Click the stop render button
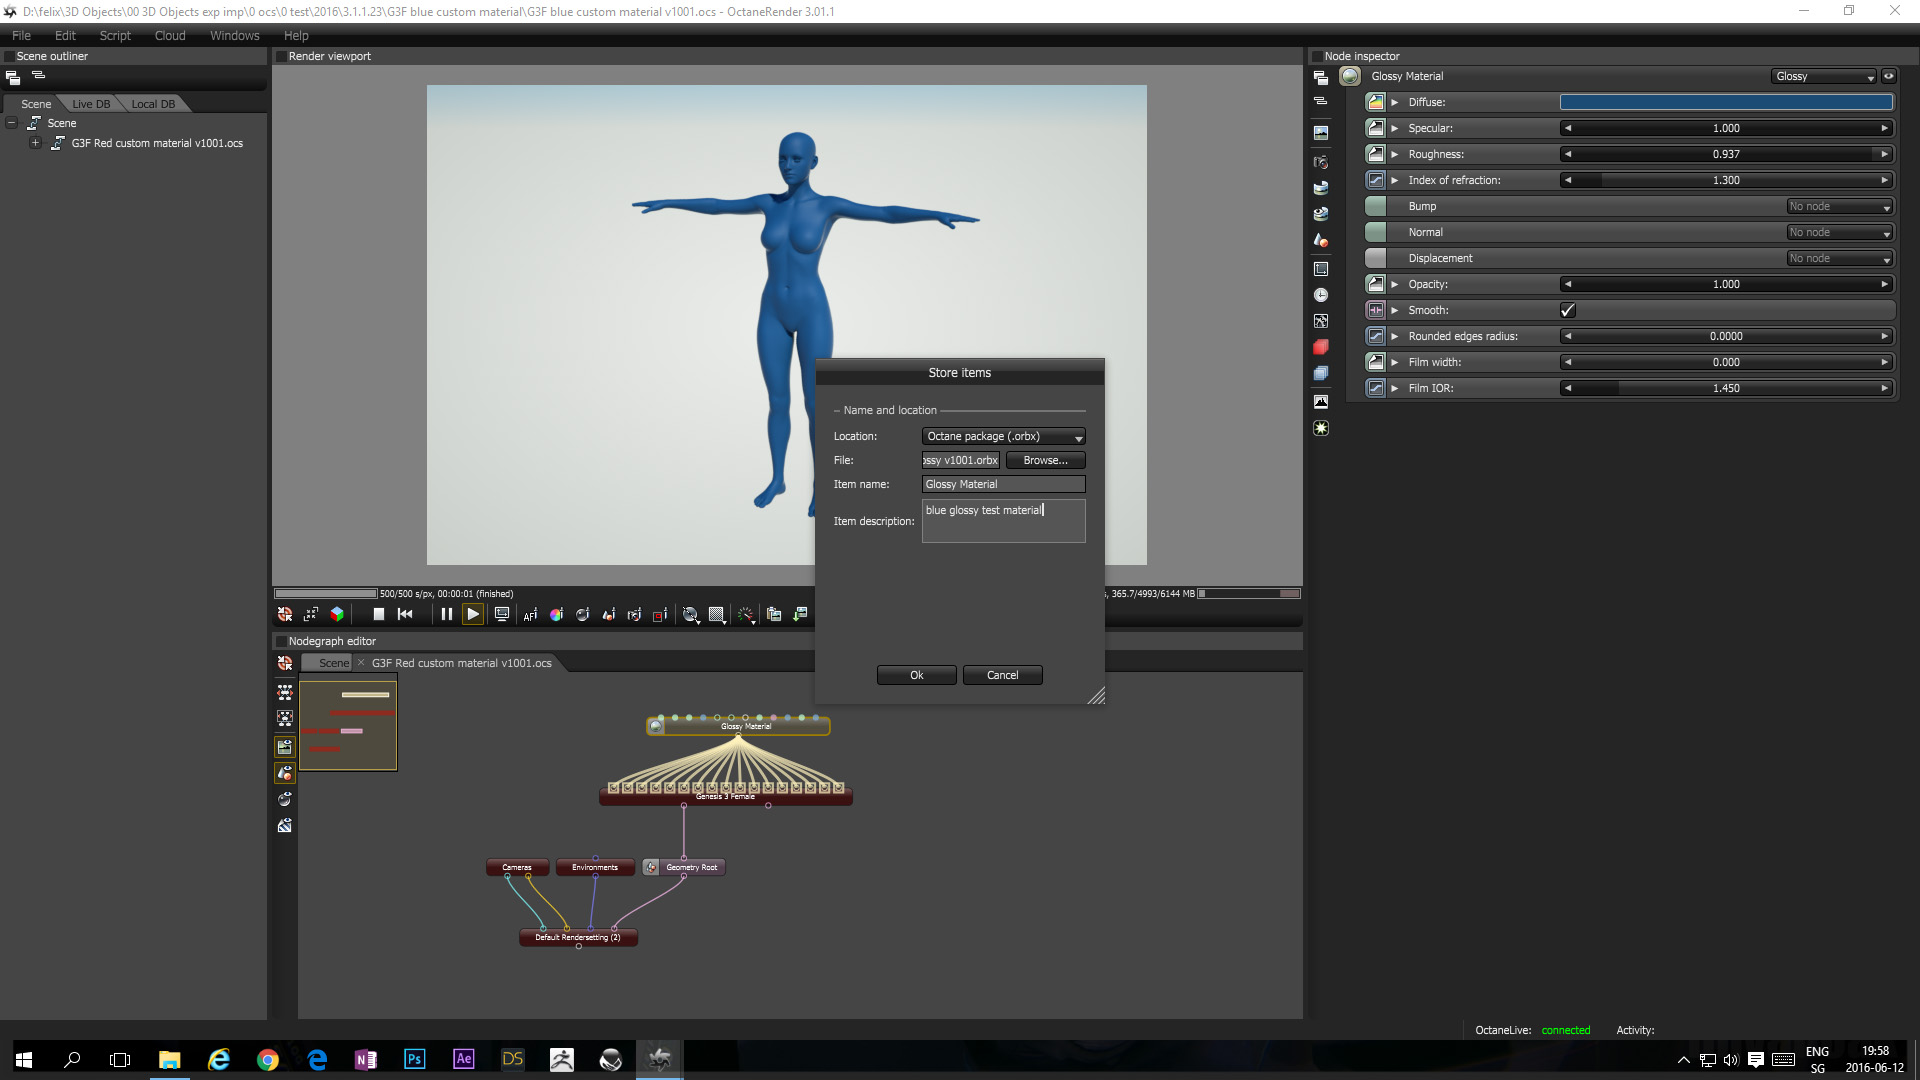Image resolution: width=1920 pixels, height=1080 pixels. [379, 614]
